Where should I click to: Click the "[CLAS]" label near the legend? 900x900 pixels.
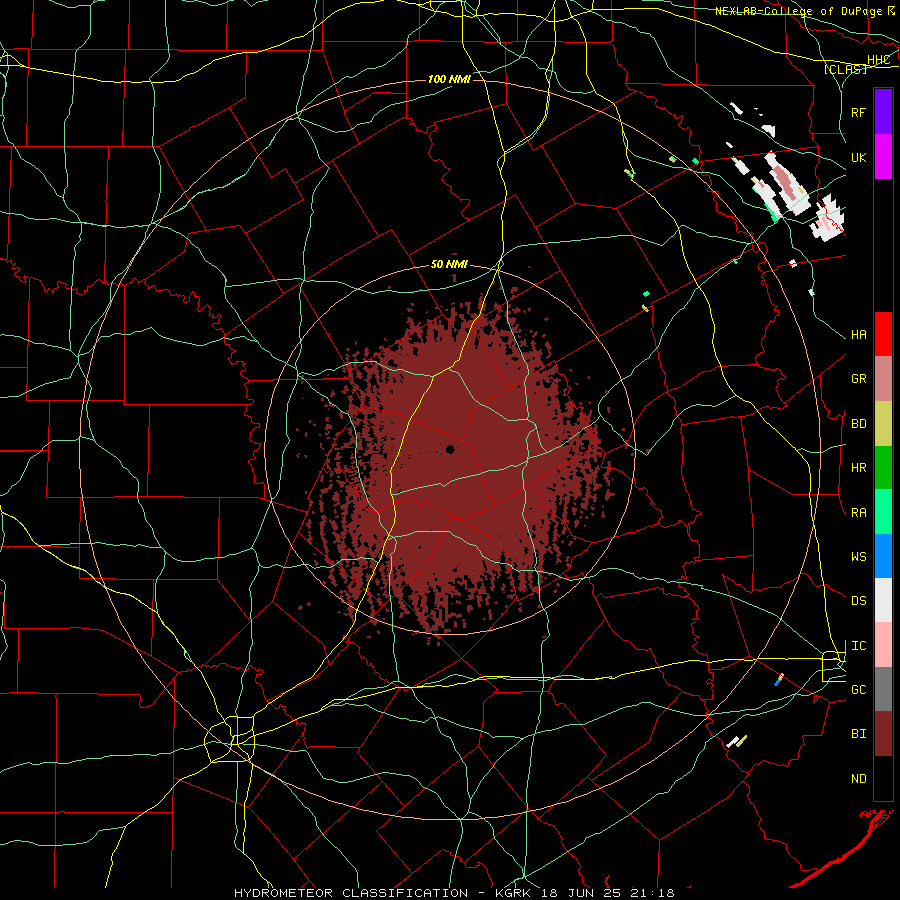pyautogui.click(x=845, y=69)
